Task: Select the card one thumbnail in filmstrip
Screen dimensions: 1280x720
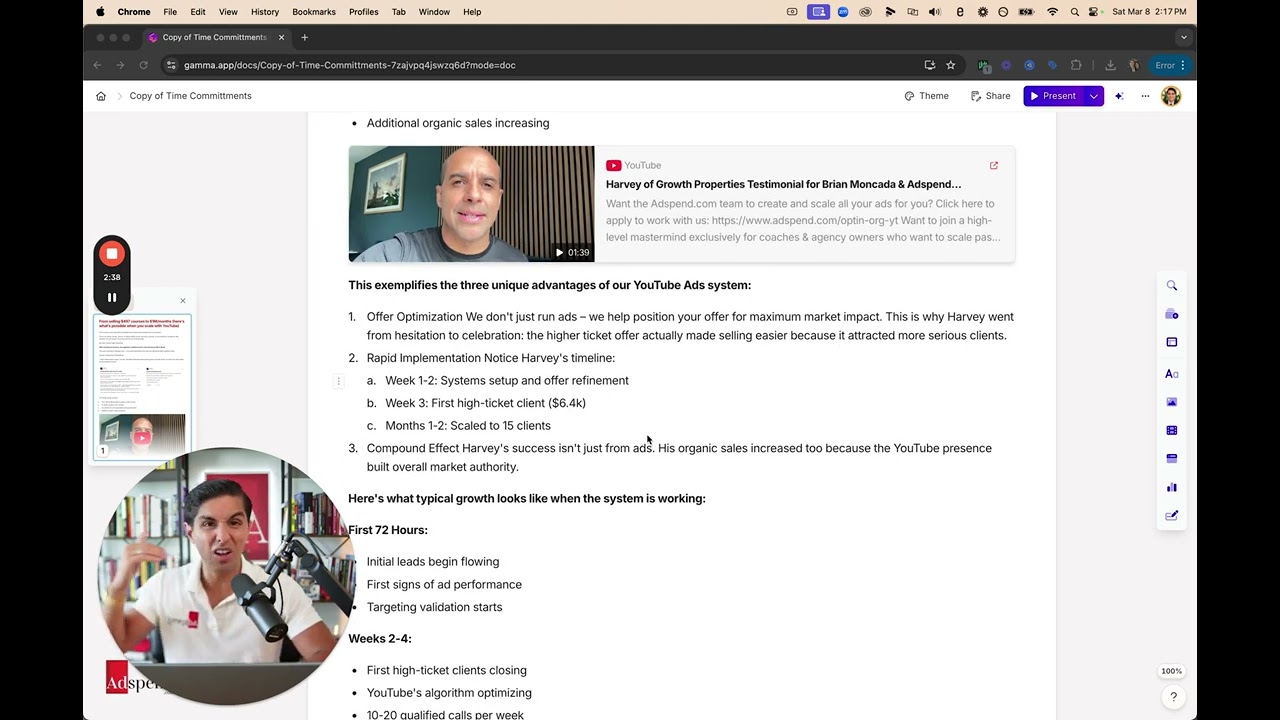Action: pos(142,386)
